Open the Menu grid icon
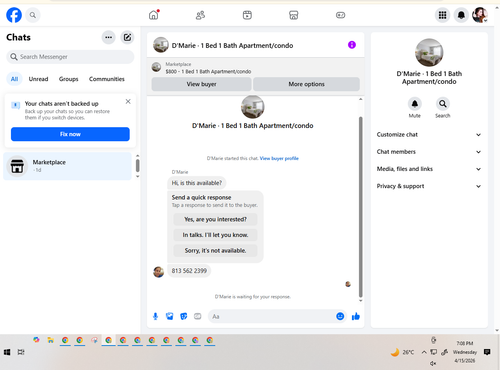This screenshot has height=370, width=500. [442, 15]
